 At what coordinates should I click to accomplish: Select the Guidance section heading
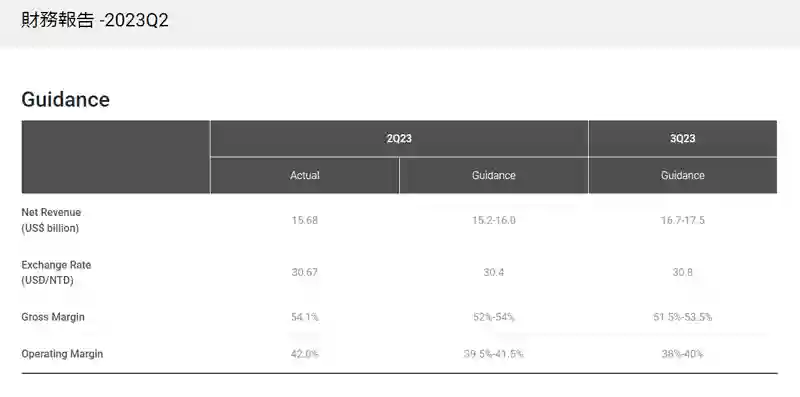coord(65,99)
